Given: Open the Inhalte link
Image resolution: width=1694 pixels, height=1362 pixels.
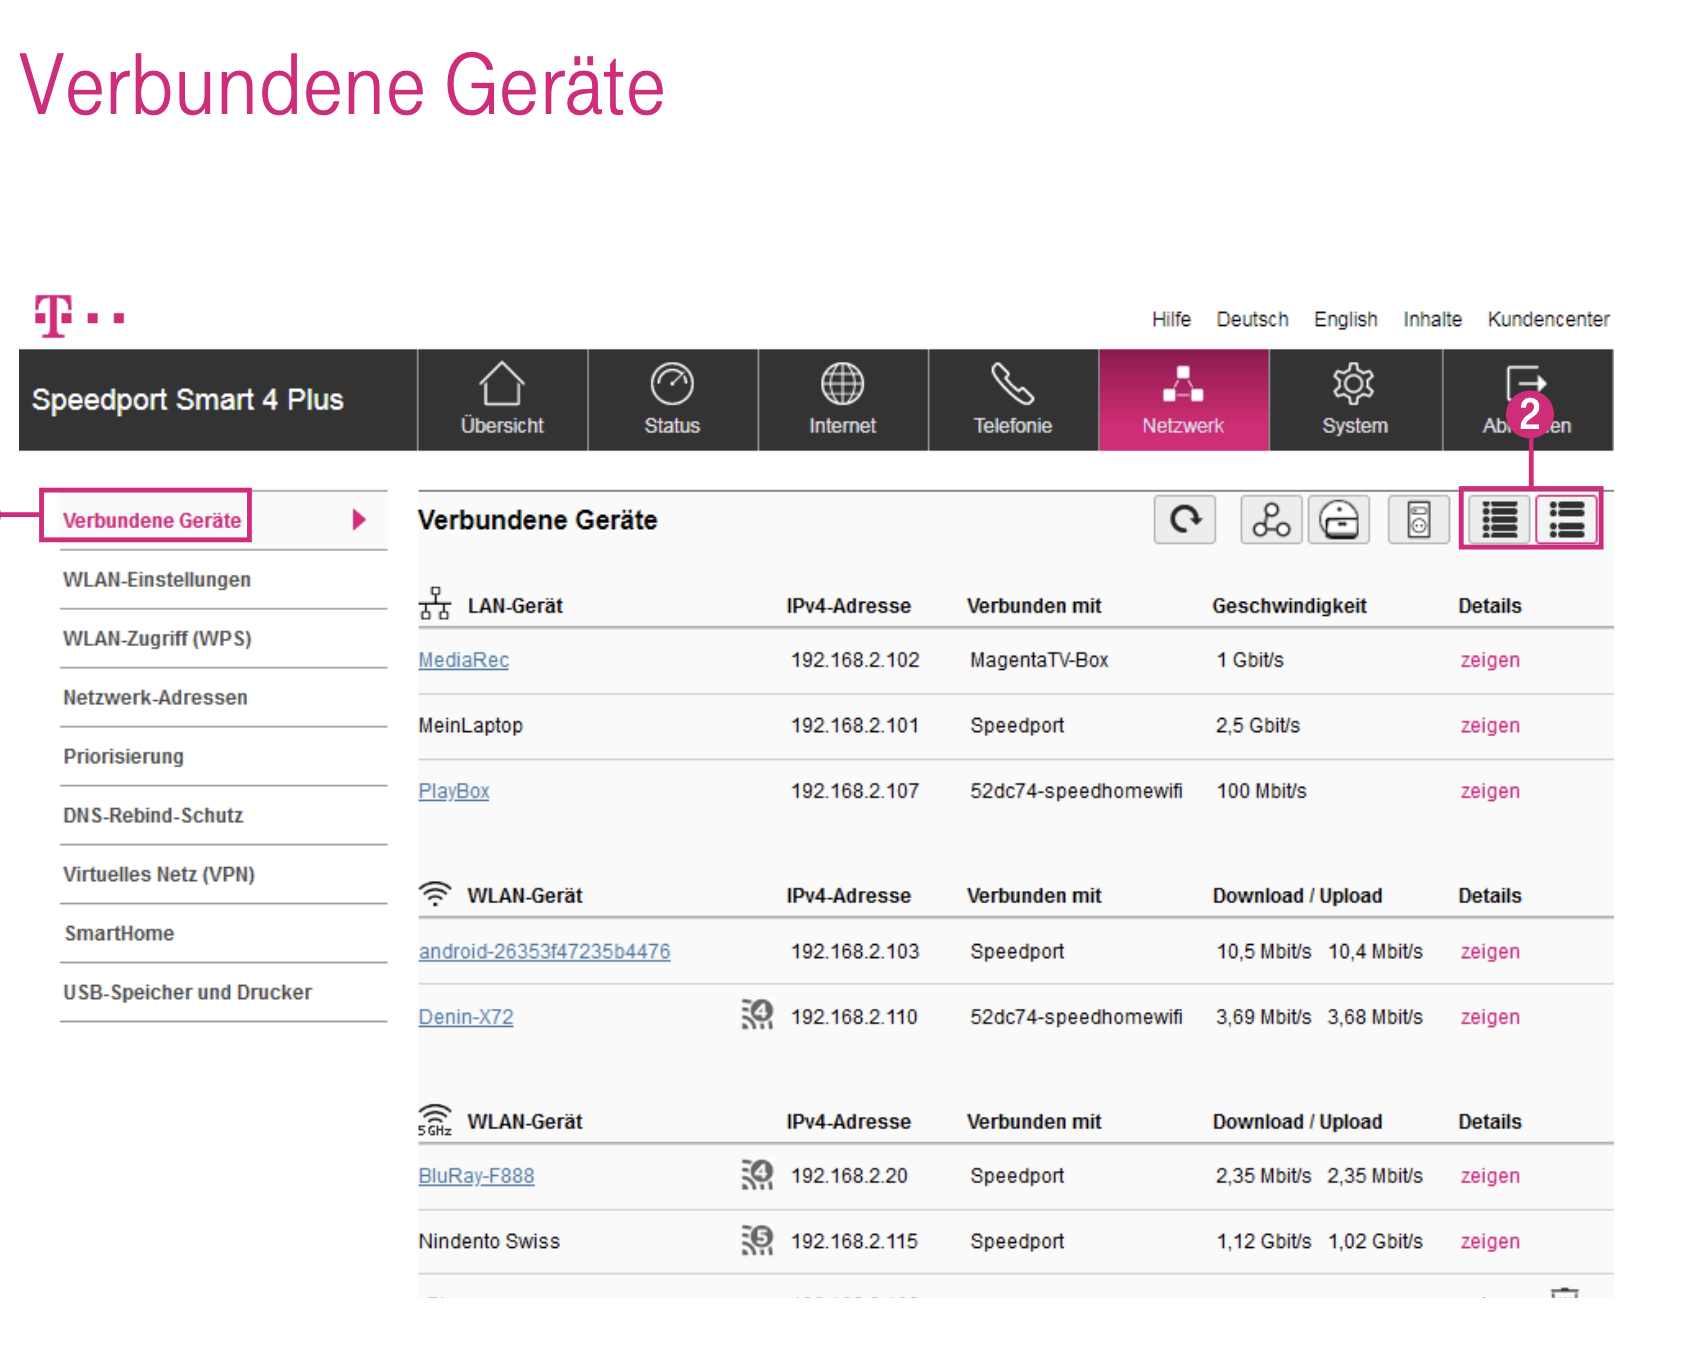Looking at the screenshot, I should point(1432,319).
